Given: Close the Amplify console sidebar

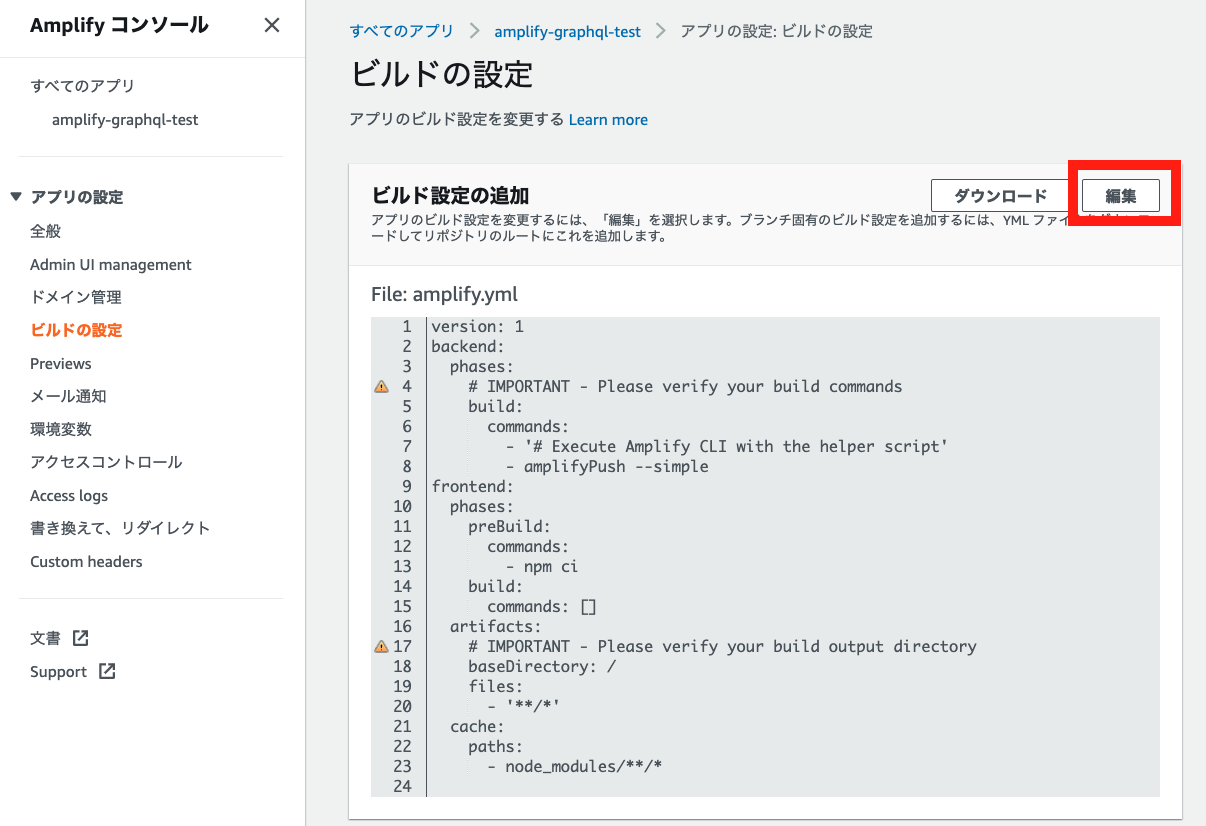Looking at the screenshot, I should point(271,25).
